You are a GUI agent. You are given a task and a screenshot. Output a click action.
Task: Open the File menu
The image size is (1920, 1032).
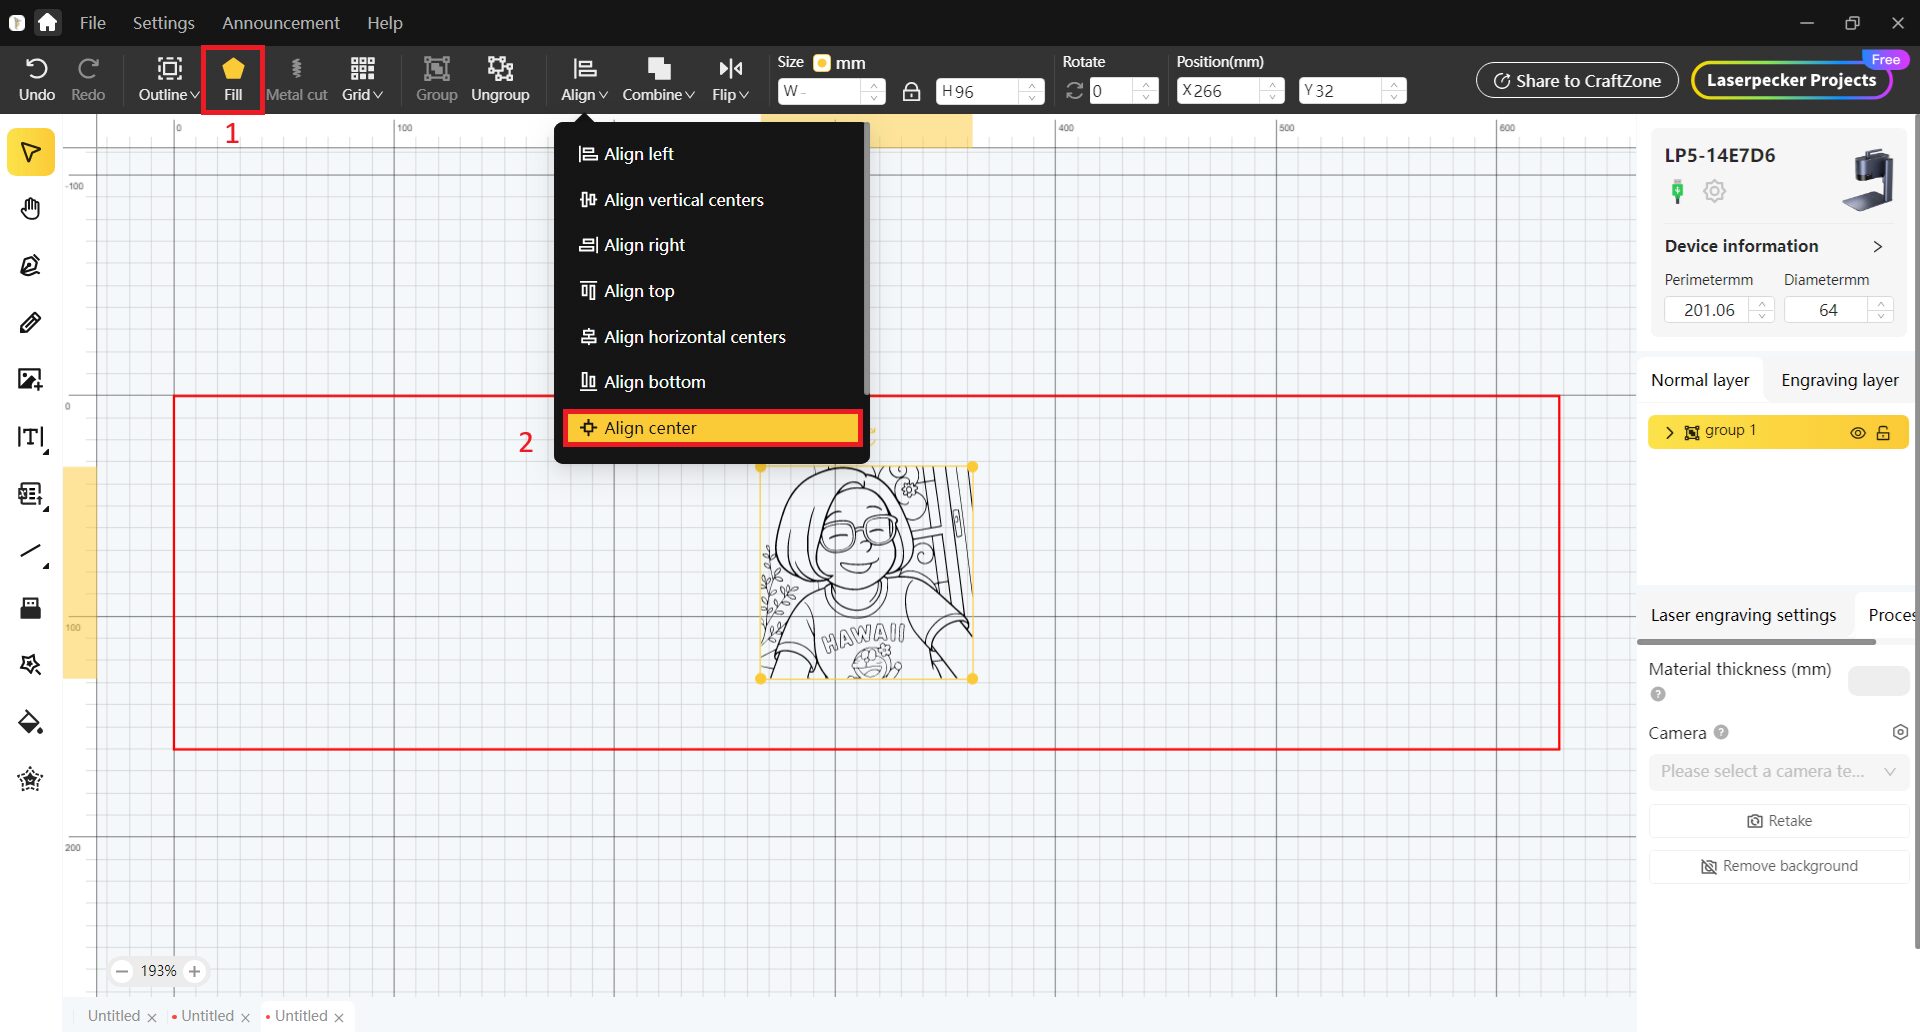[92, 22]
